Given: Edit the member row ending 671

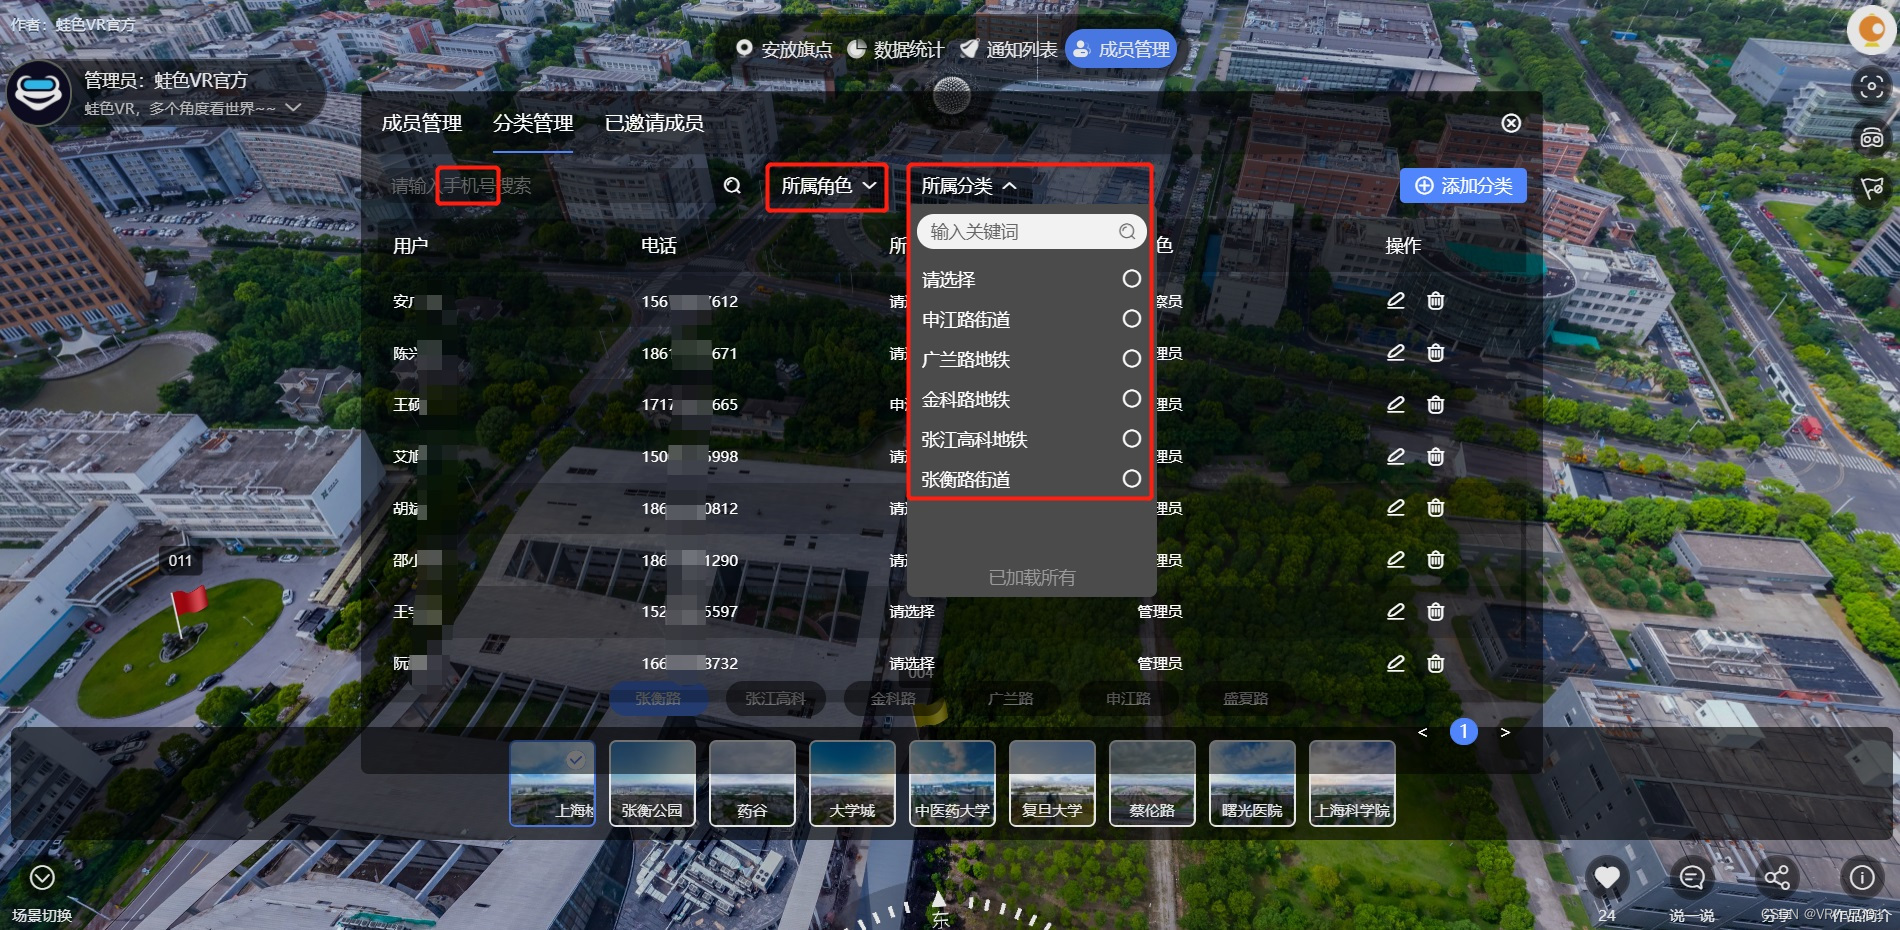Looking at the screenshot, I should 1396,353.
